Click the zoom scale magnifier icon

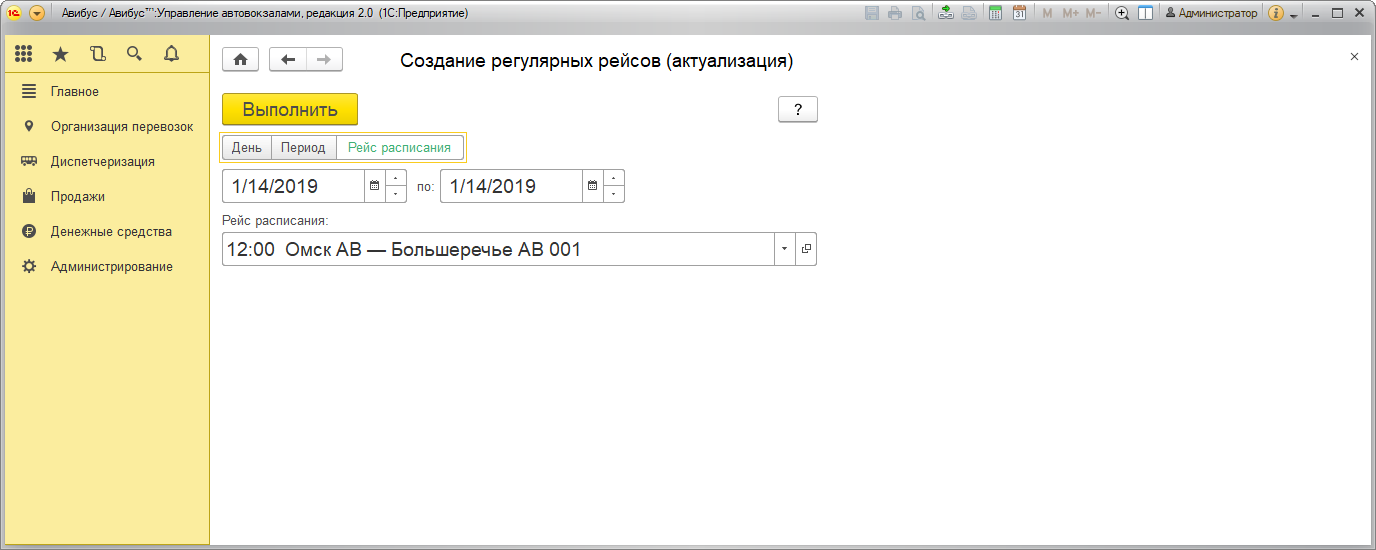coord(1122,13)
